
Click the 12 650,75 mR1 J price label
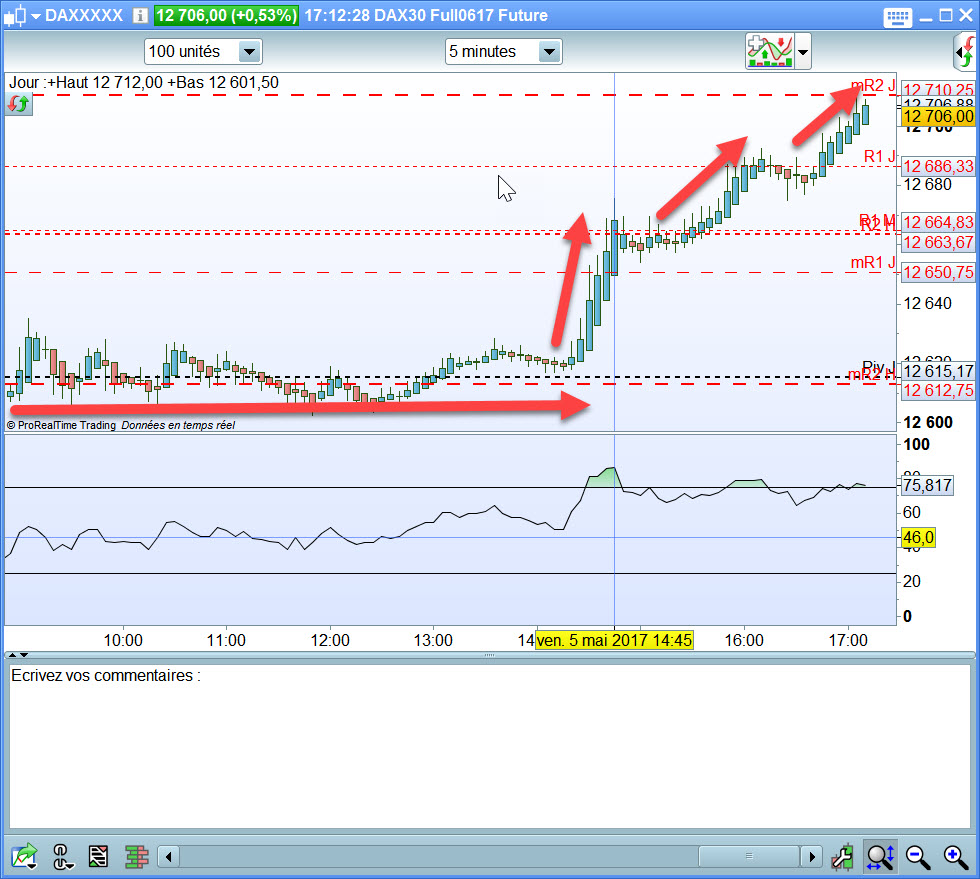pyautogui.click(x=938, y=273)
